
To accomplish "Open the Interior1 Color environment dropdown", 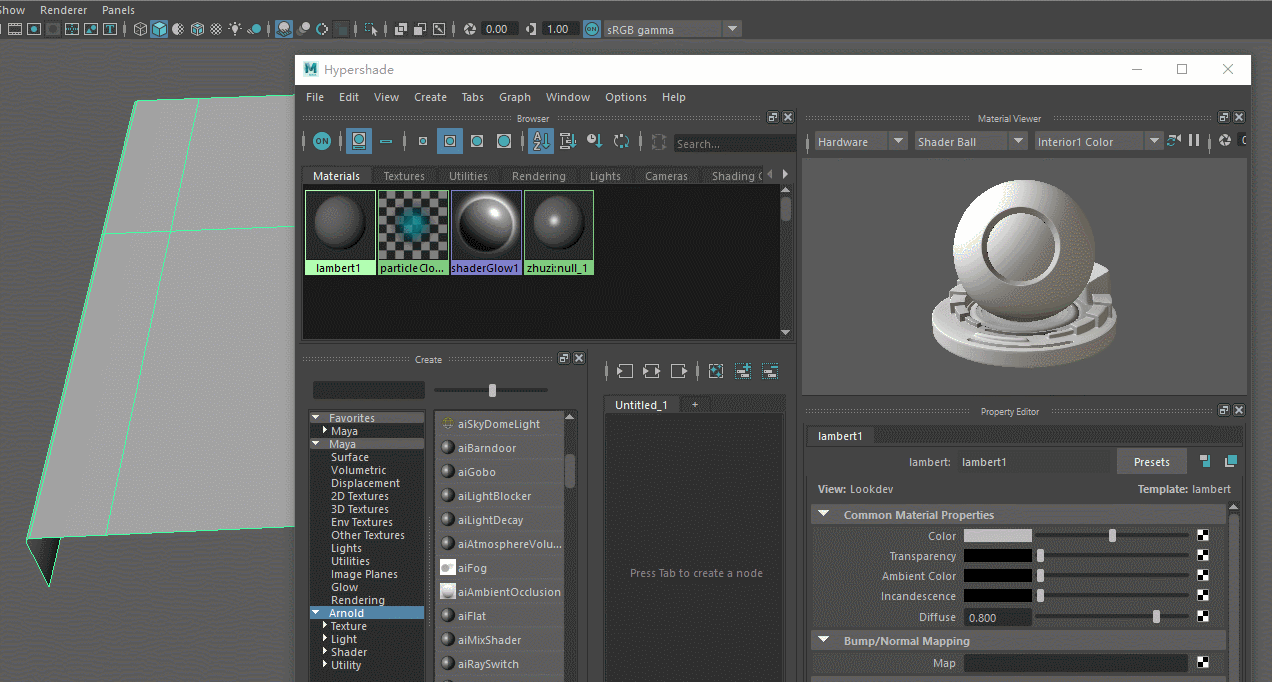I will [1098, 141].
